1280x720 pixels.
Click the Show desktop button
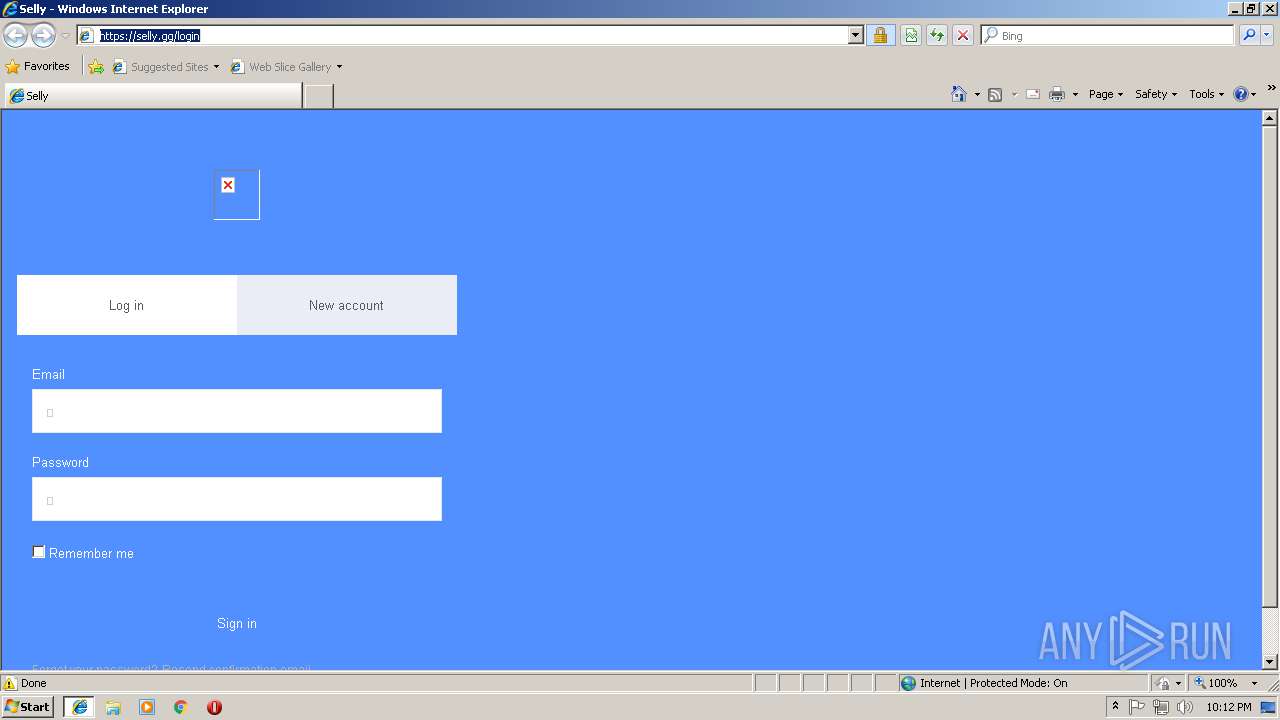click(1270, 707)
